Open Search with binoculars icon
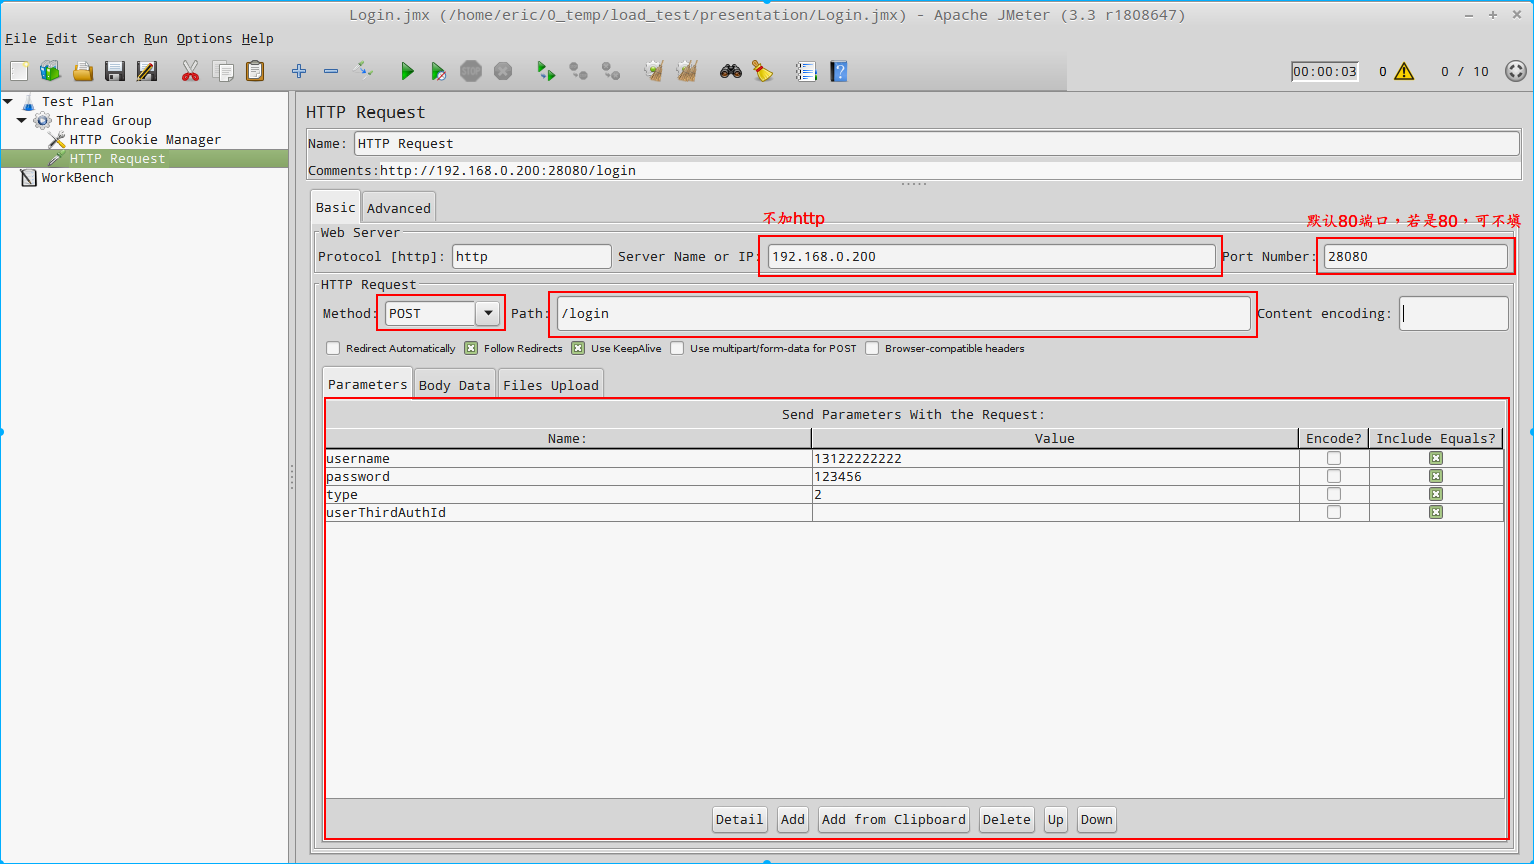This screenshot has height=864, width=1534. pos(731,71)
